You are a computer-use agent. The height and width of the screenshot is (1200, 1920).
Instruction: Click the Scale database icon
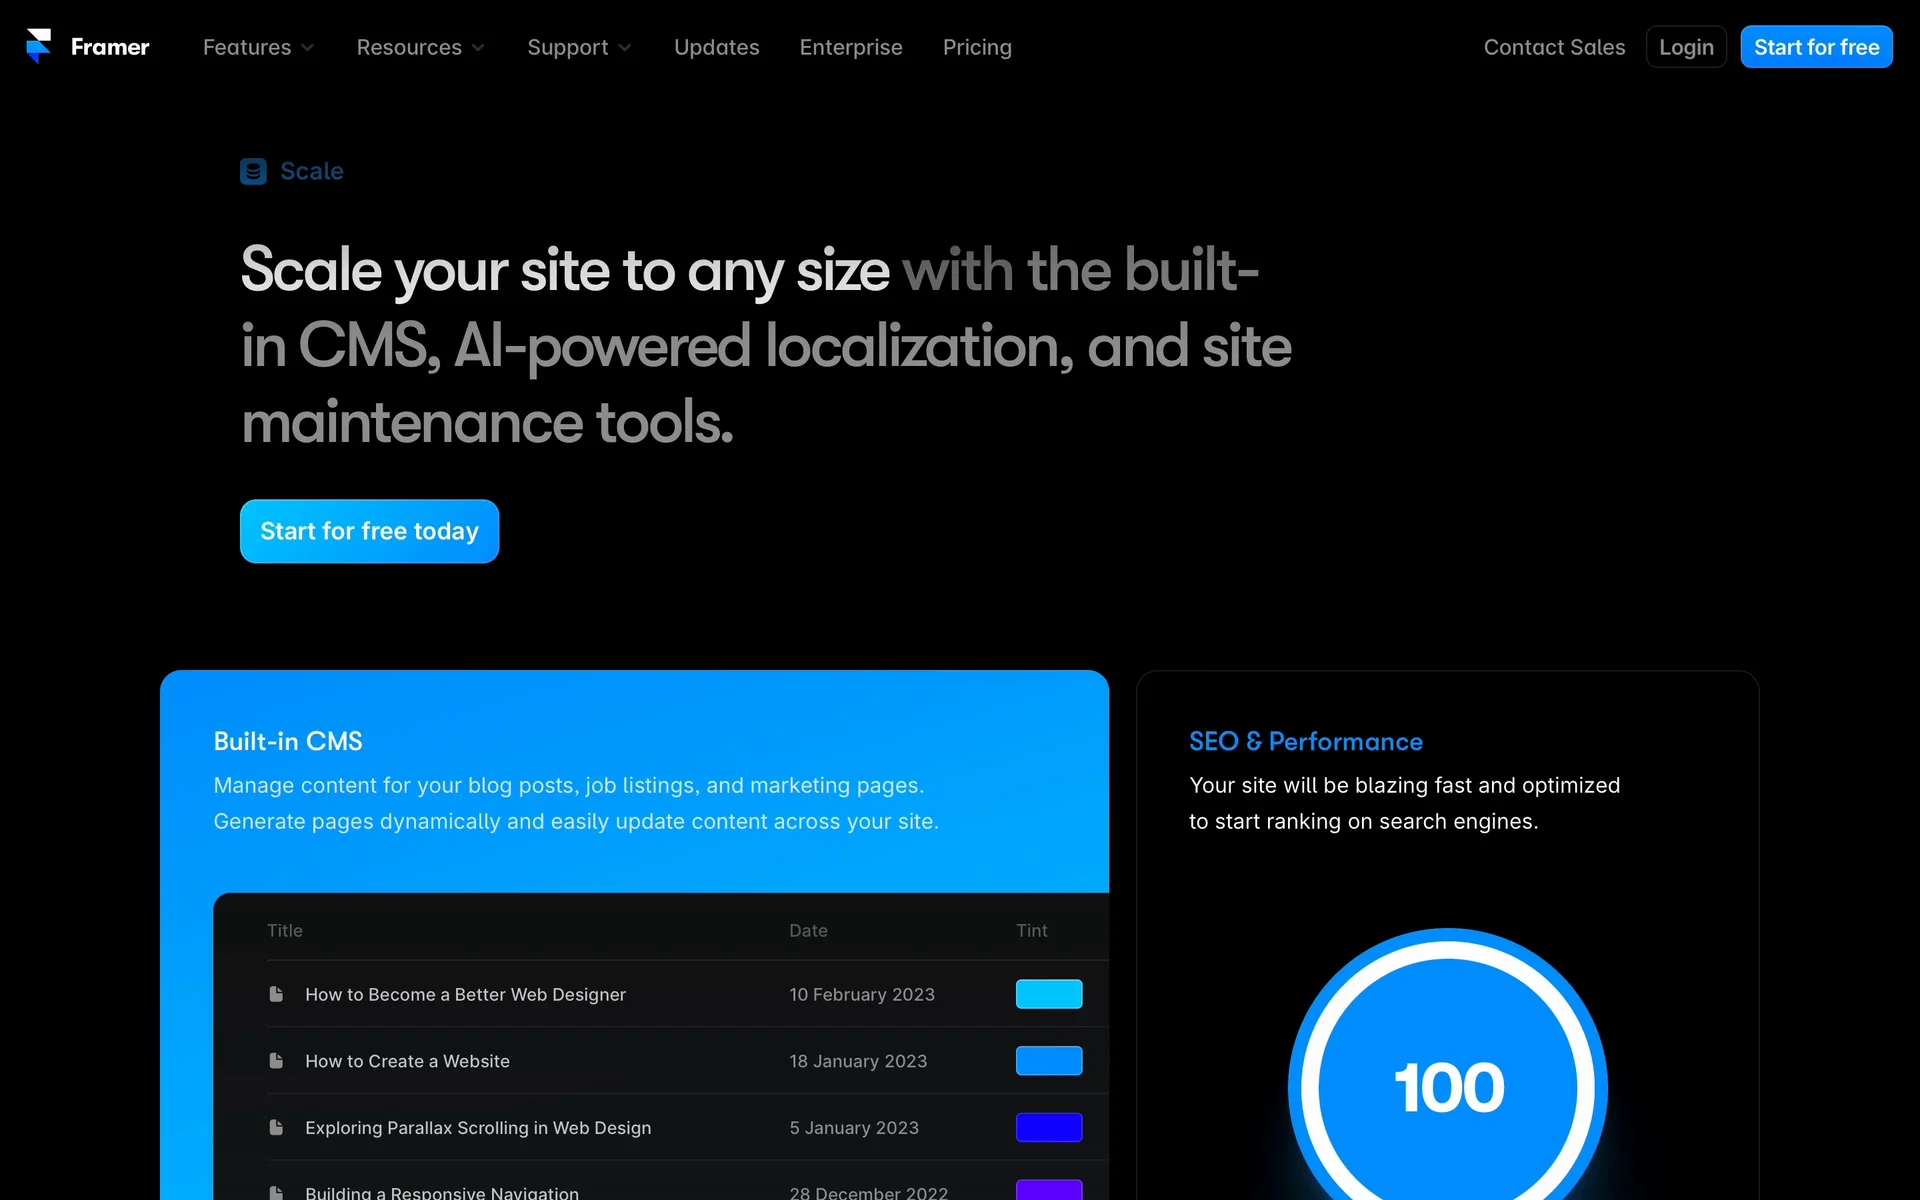(x=253, y=172)
